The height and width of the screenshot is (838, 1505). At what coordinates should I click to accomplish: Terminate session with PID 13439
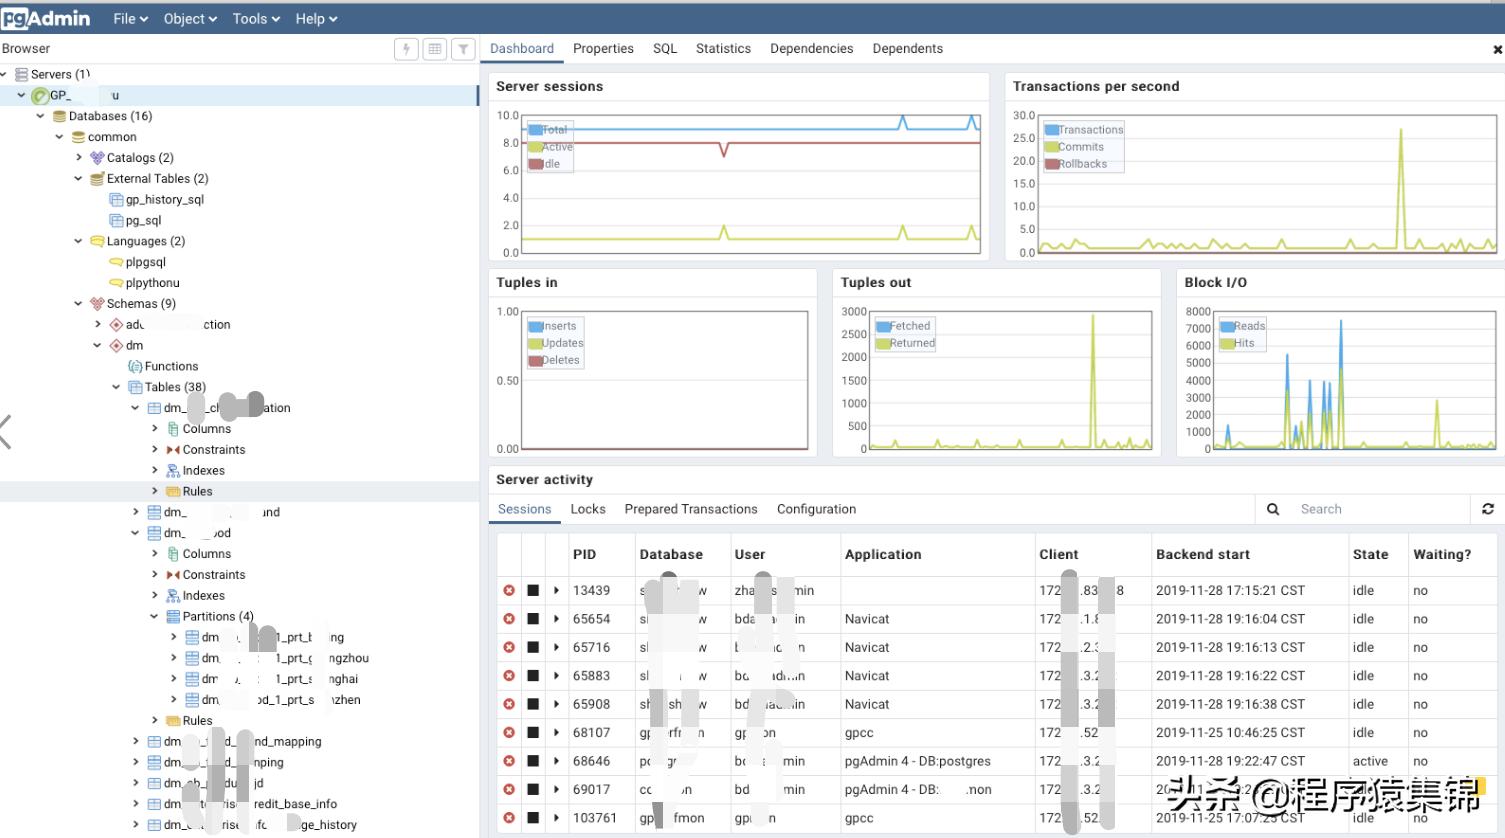point(509,591)
